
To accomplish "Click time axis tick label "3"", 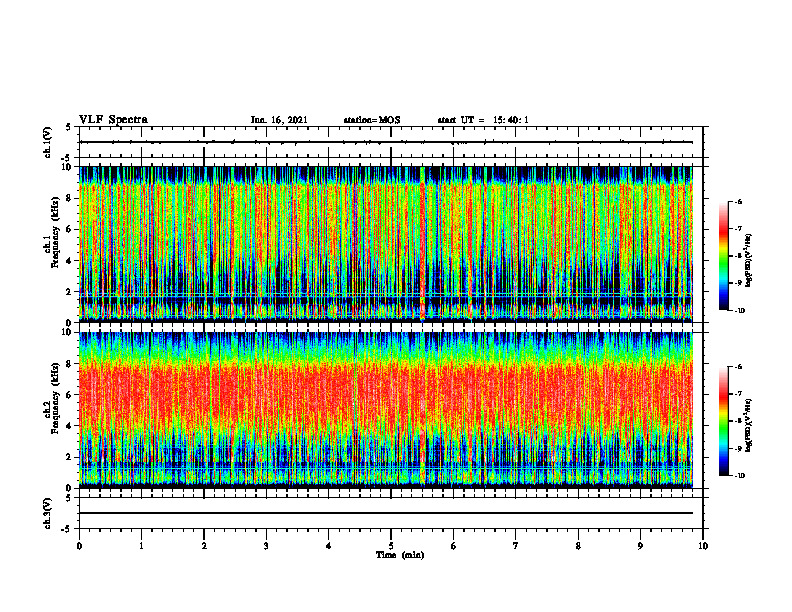I will point(266,546).
